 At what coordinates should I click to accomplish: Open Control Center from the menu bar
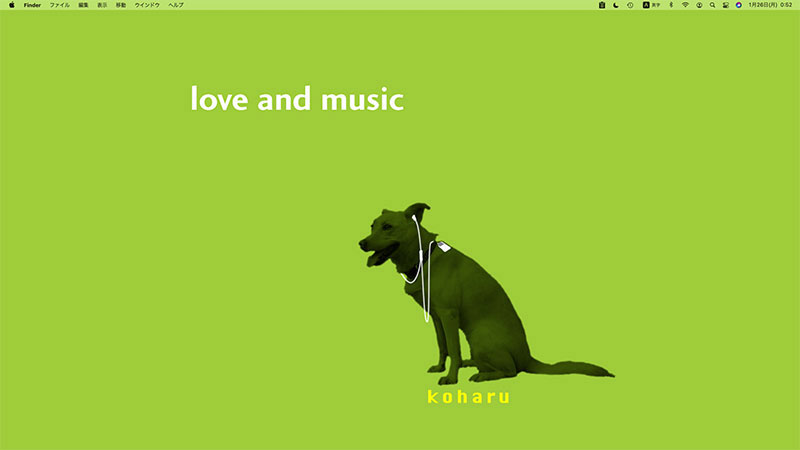(x=725, y=5)
